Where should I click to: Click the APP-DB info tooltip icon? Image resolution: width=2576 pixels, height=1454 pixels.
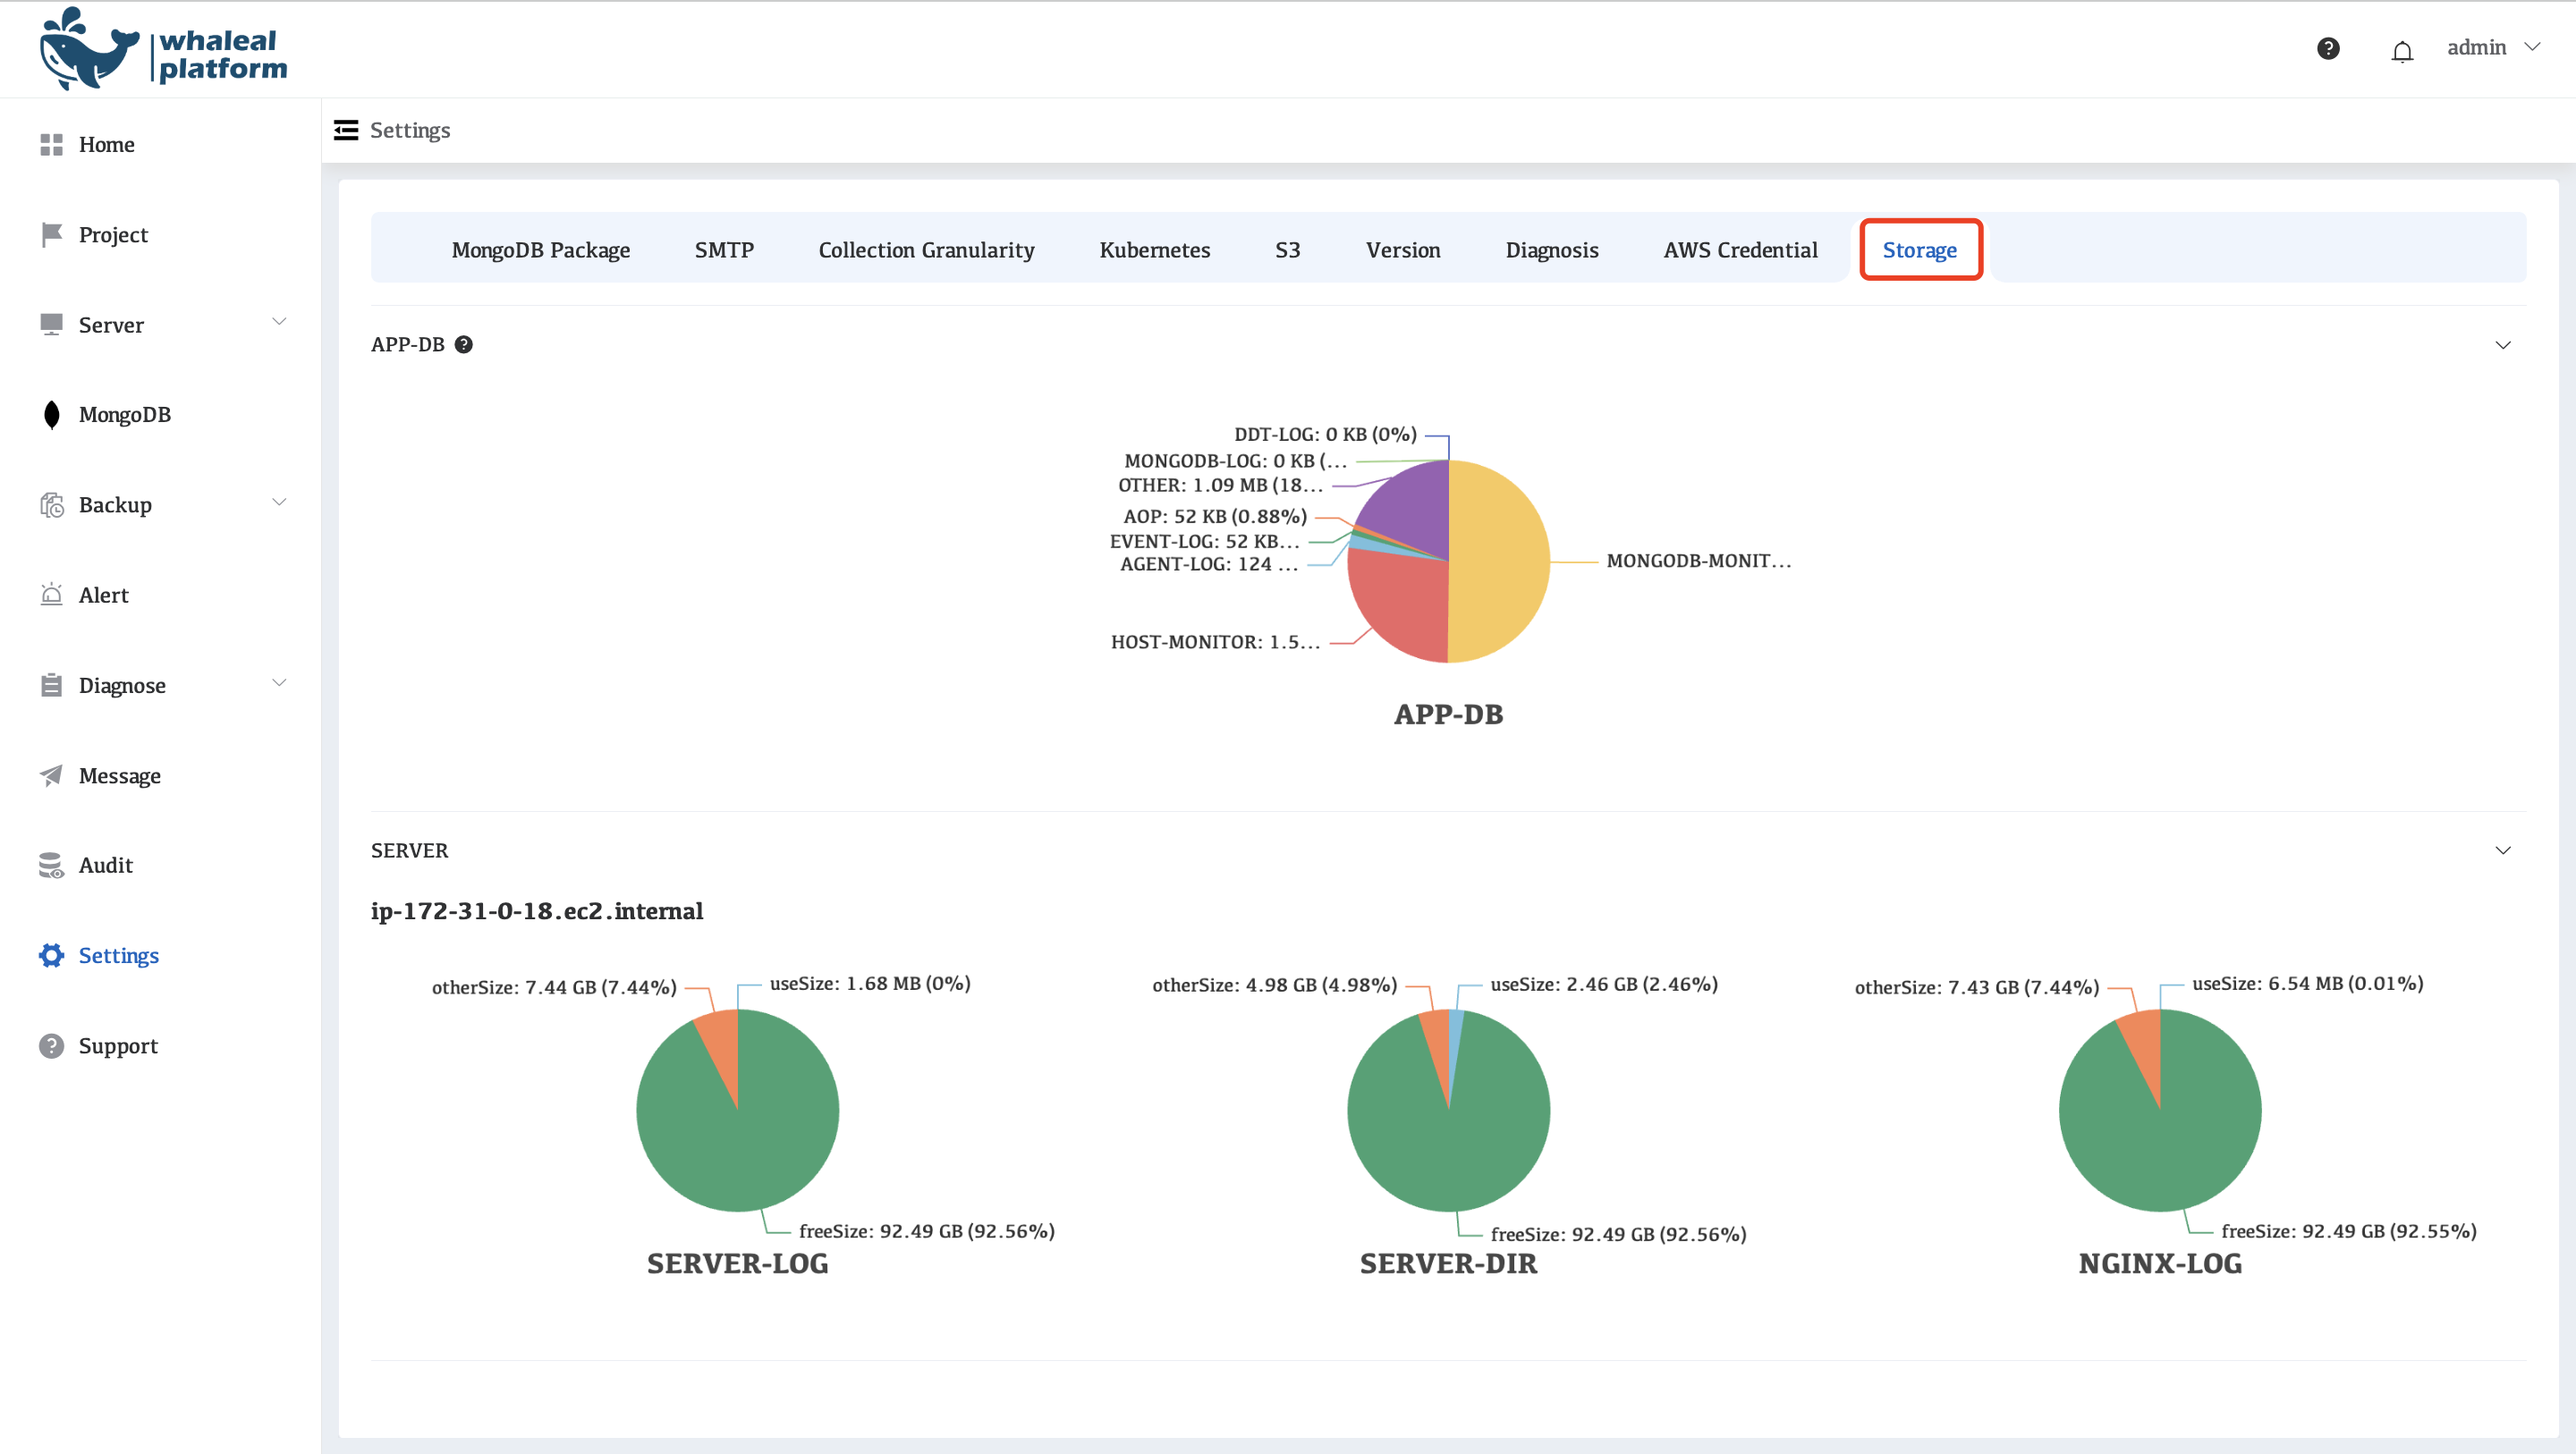click(463, 344)
